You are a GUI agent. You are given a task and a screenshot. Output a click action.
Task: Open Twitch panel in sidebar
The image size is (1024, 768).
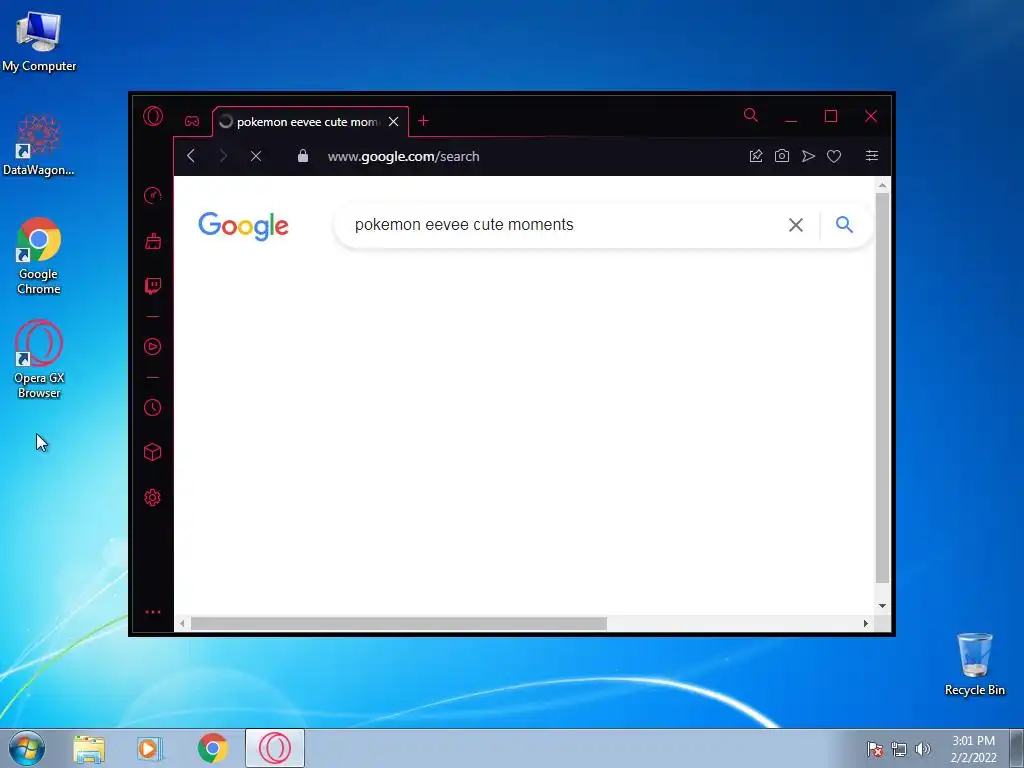153,286
